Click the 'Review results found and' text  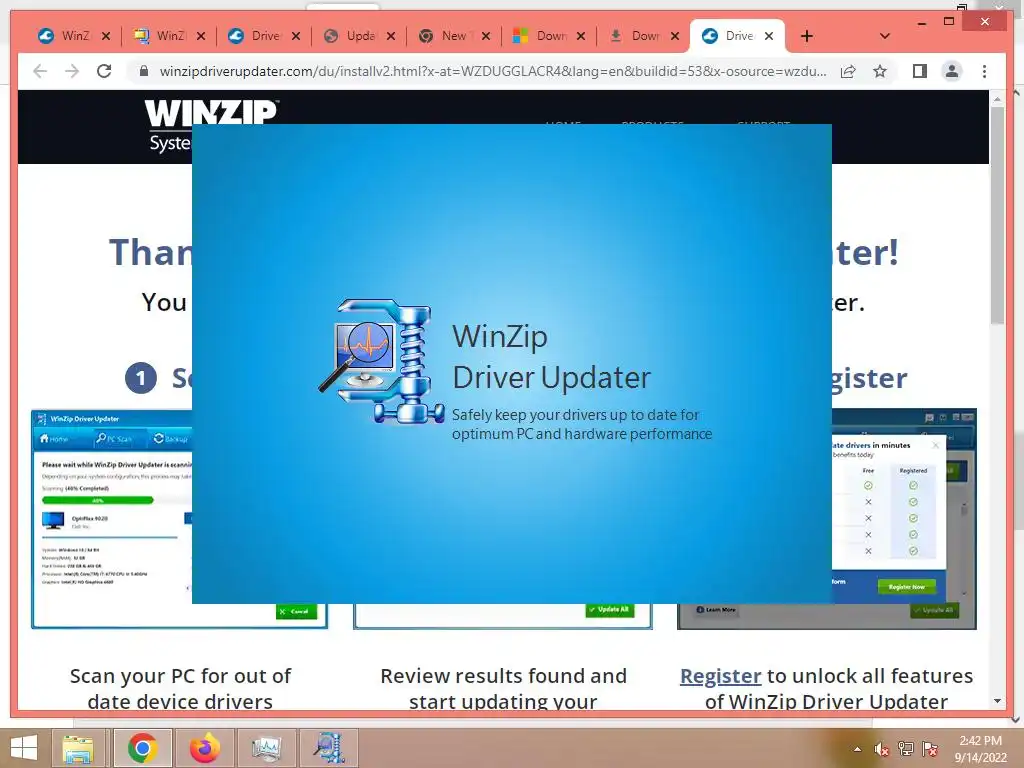(504, 676)
